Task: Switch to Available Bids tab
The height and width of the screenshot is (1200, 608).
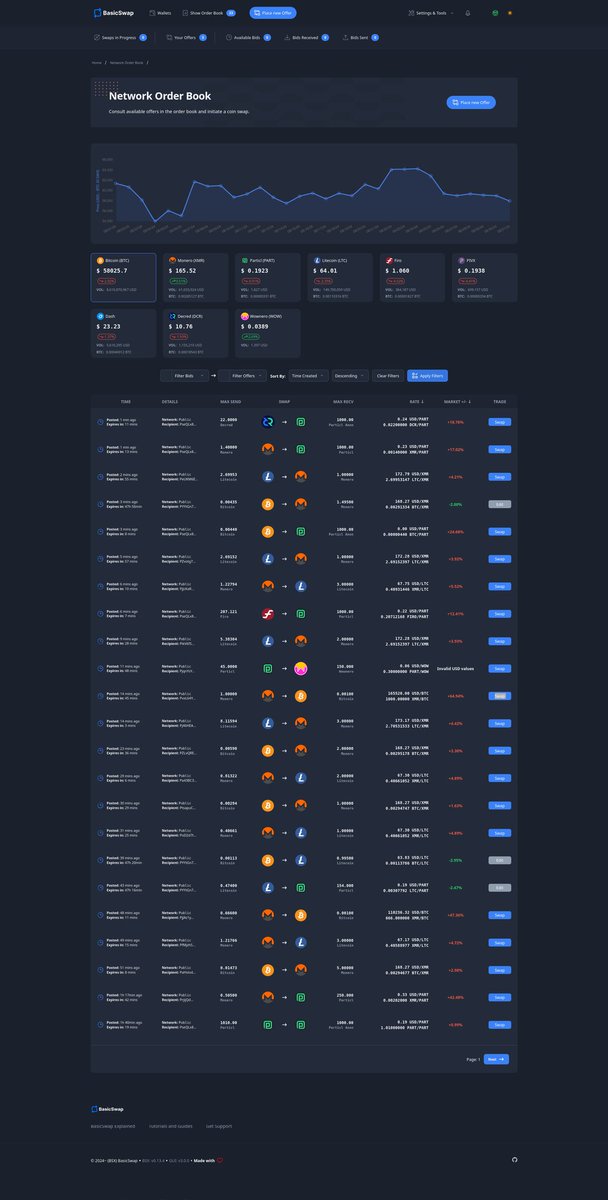Action: coord(249,37)
